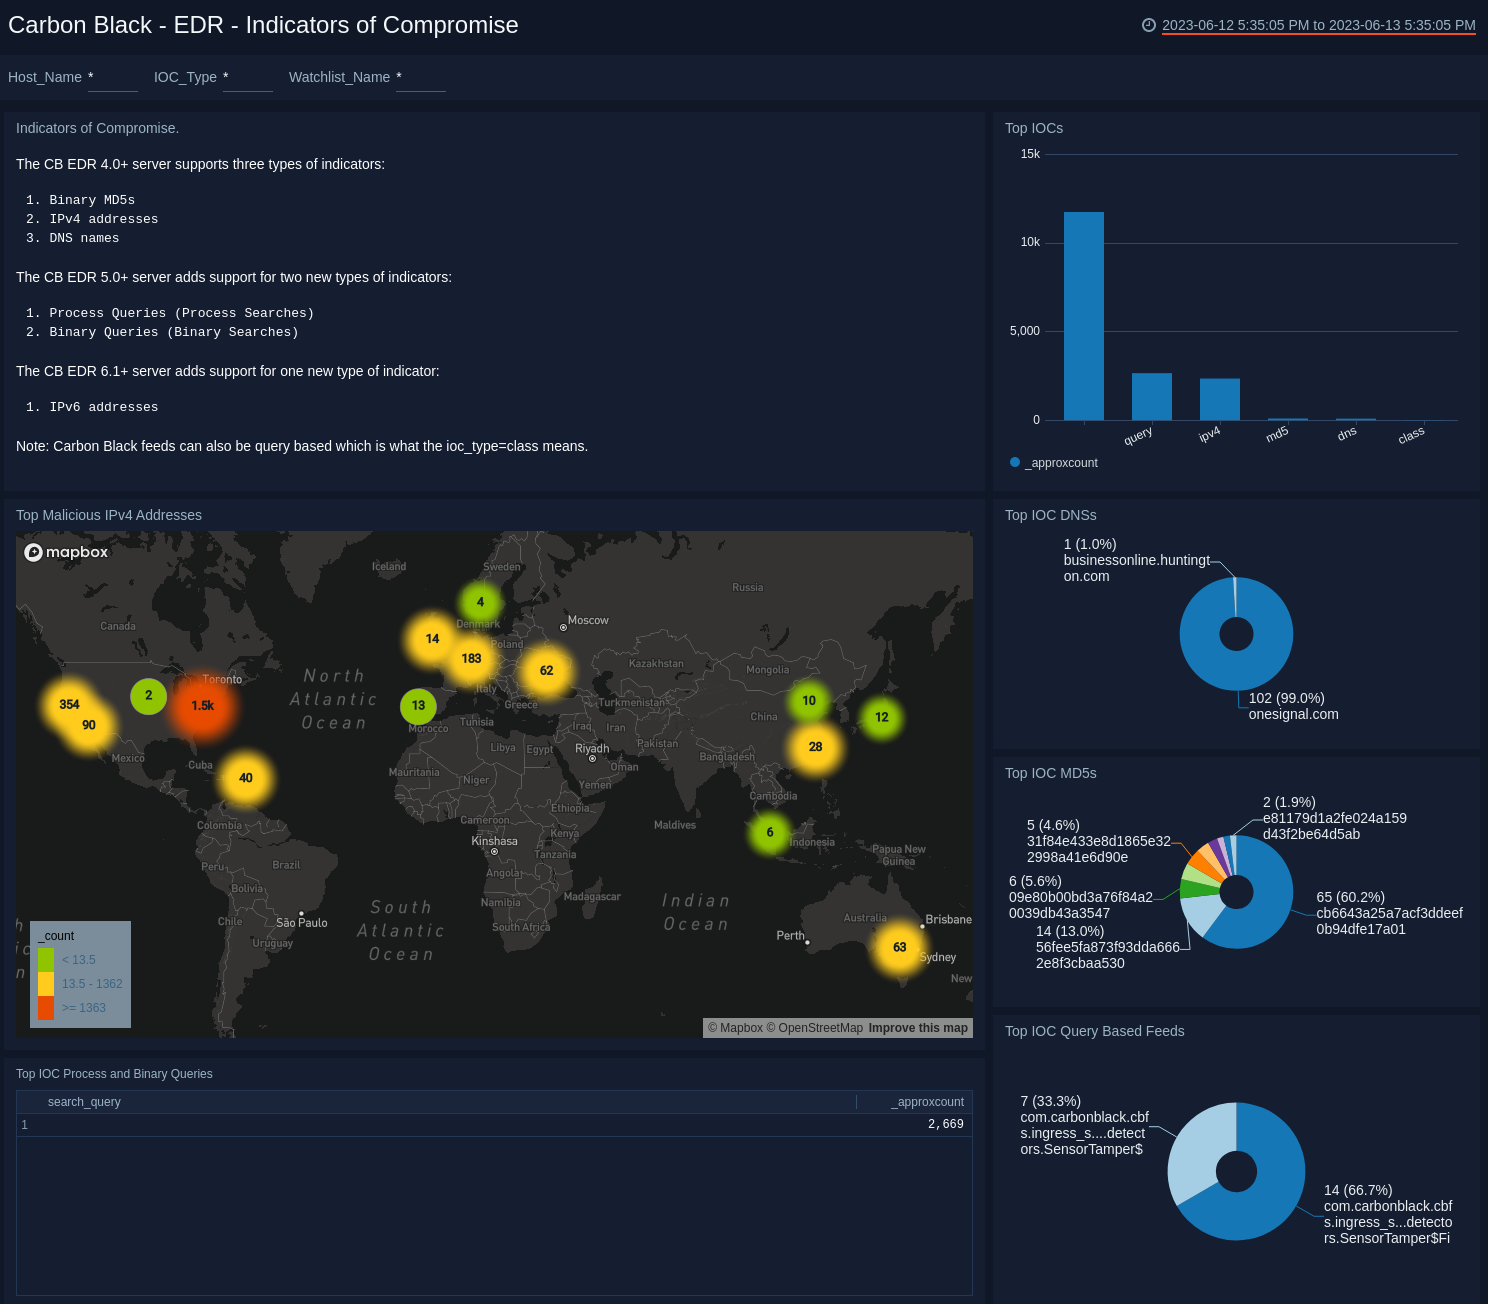Image resolution: width=1488 pixels, height=1304 pixels.
Task: Click the blue _approxcount legend dot
Action: coord(1014,462)
